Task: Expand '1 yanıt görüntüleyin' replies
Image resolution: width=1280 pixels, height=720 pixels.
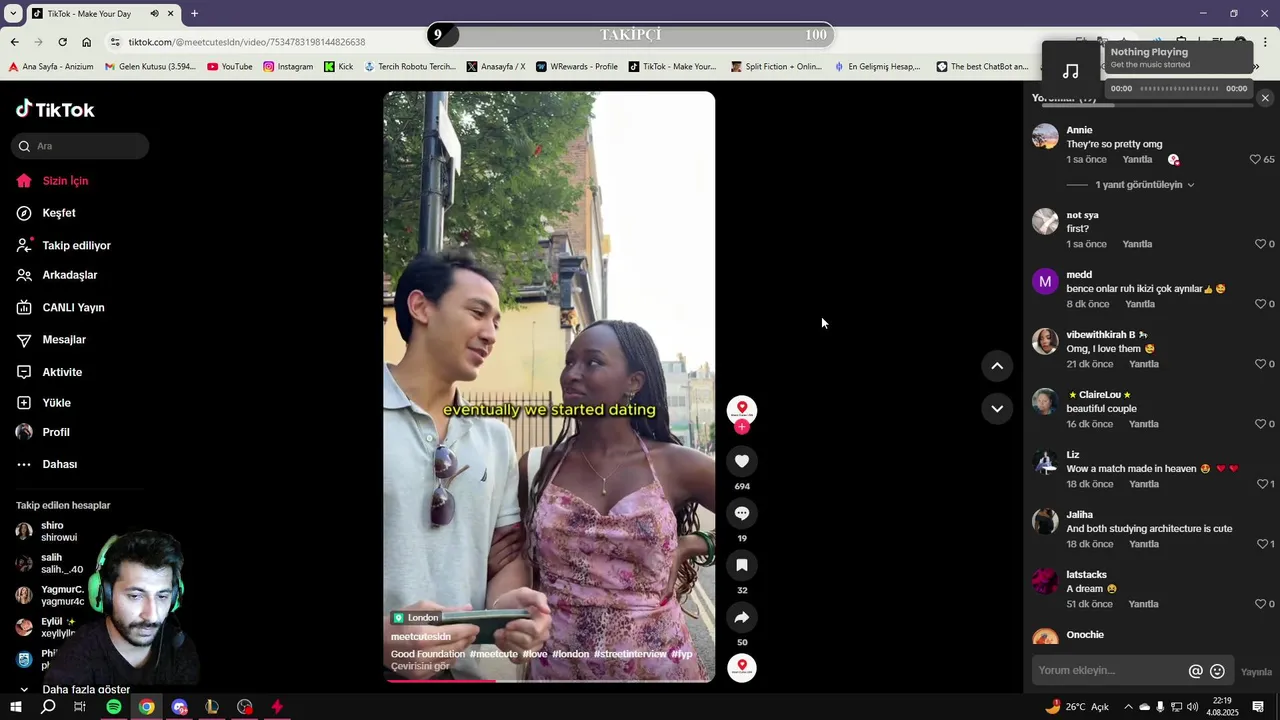Action: pos(1144,185)
